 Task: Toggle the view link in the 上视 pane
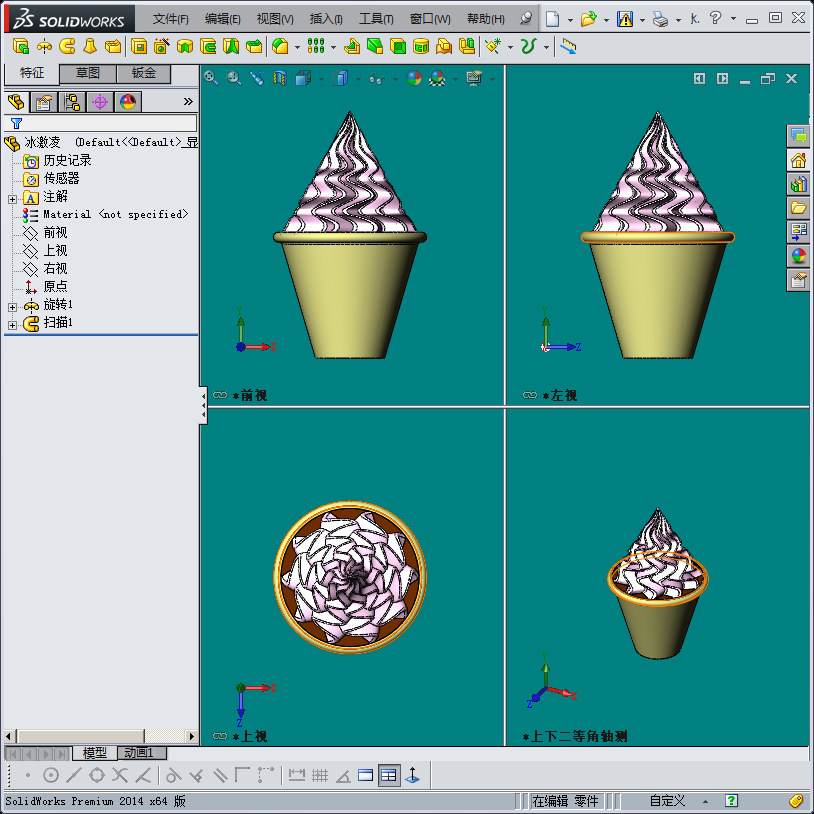(220, 736)
